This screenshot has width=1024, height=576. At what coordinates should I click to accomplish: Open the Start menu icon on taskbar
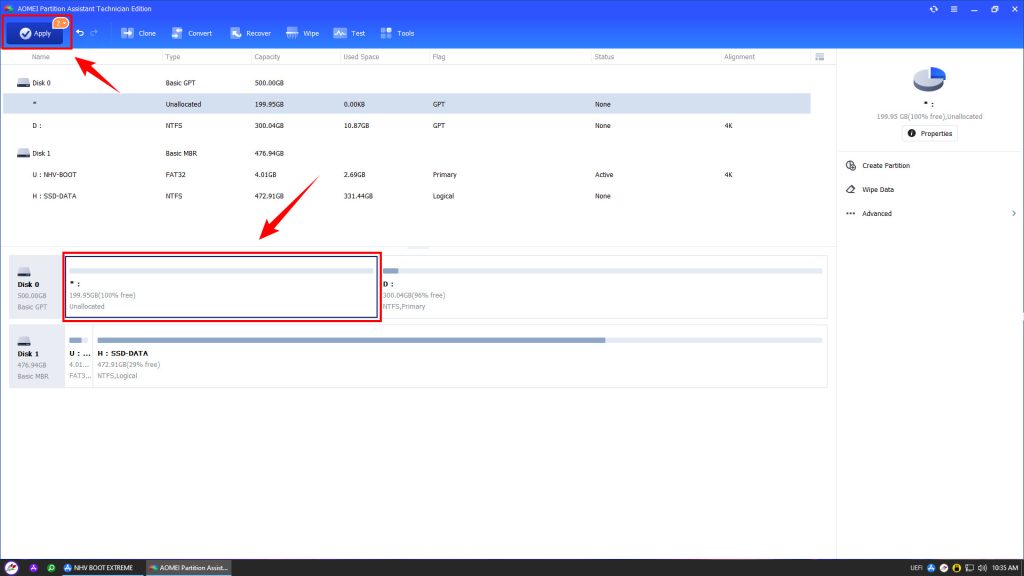pyautogui.click(x=11, y=568)
